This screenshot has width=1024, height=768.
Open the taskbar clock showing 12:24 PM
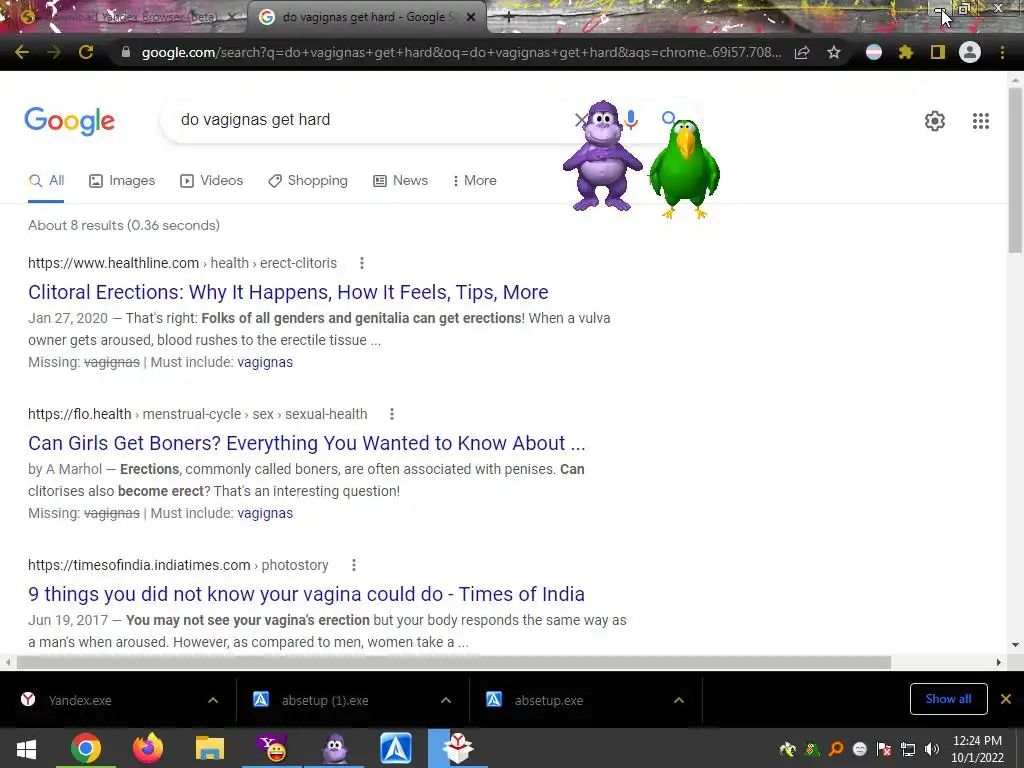(977, 749)
